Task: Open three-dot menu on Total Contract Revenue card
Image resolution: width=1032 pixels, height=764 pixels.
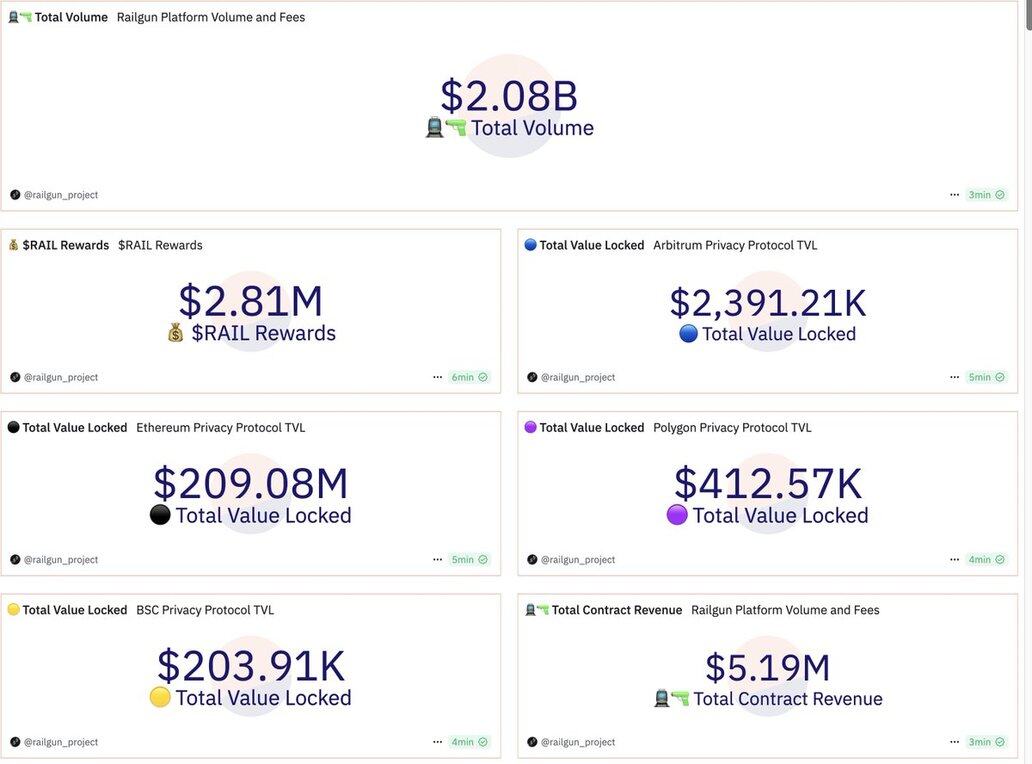Action: (x=954, y=742)
